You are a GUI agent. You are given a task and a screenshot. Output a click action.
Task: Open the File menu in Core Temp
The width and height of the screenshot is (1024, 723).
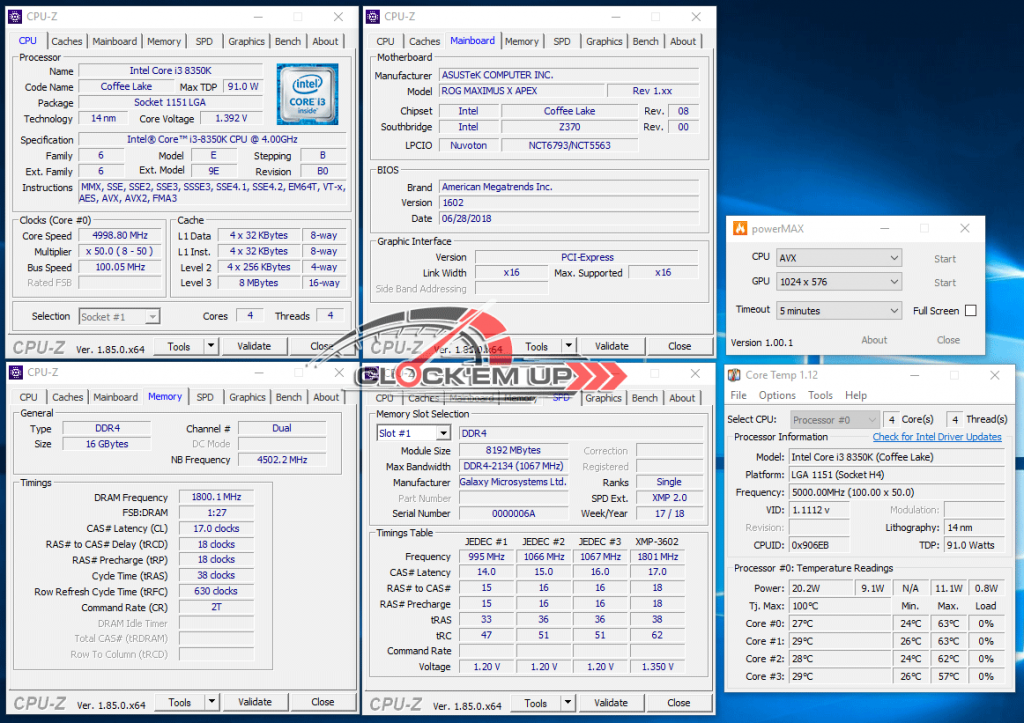coord(739,395)
